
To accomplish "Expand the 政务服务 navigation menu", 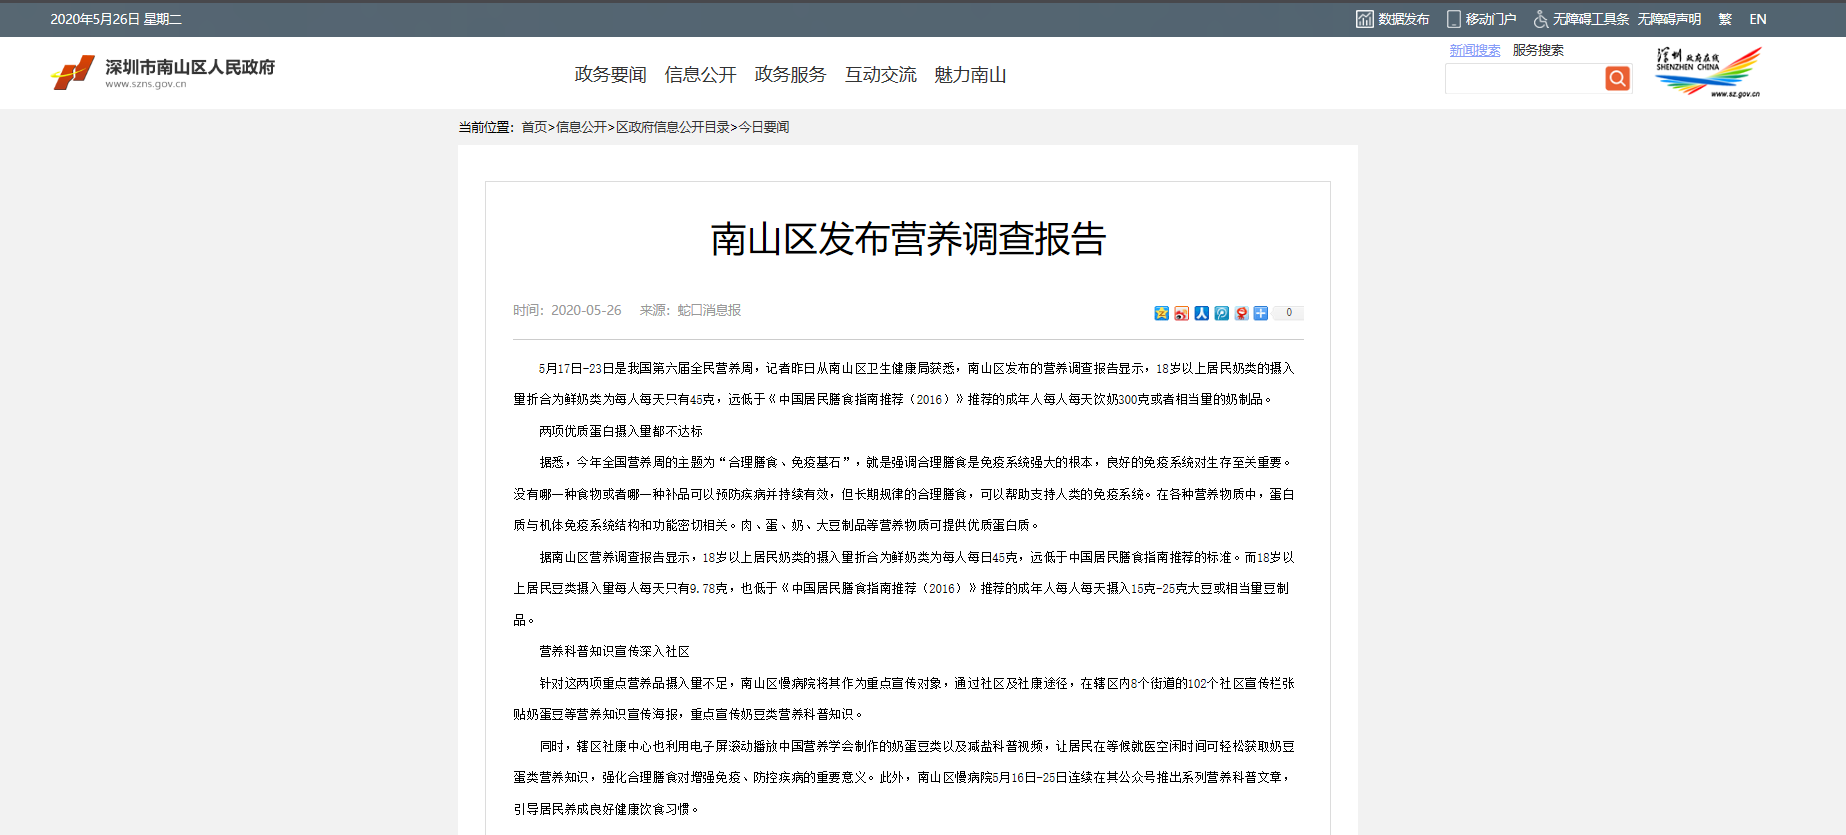I will (790, 75).
